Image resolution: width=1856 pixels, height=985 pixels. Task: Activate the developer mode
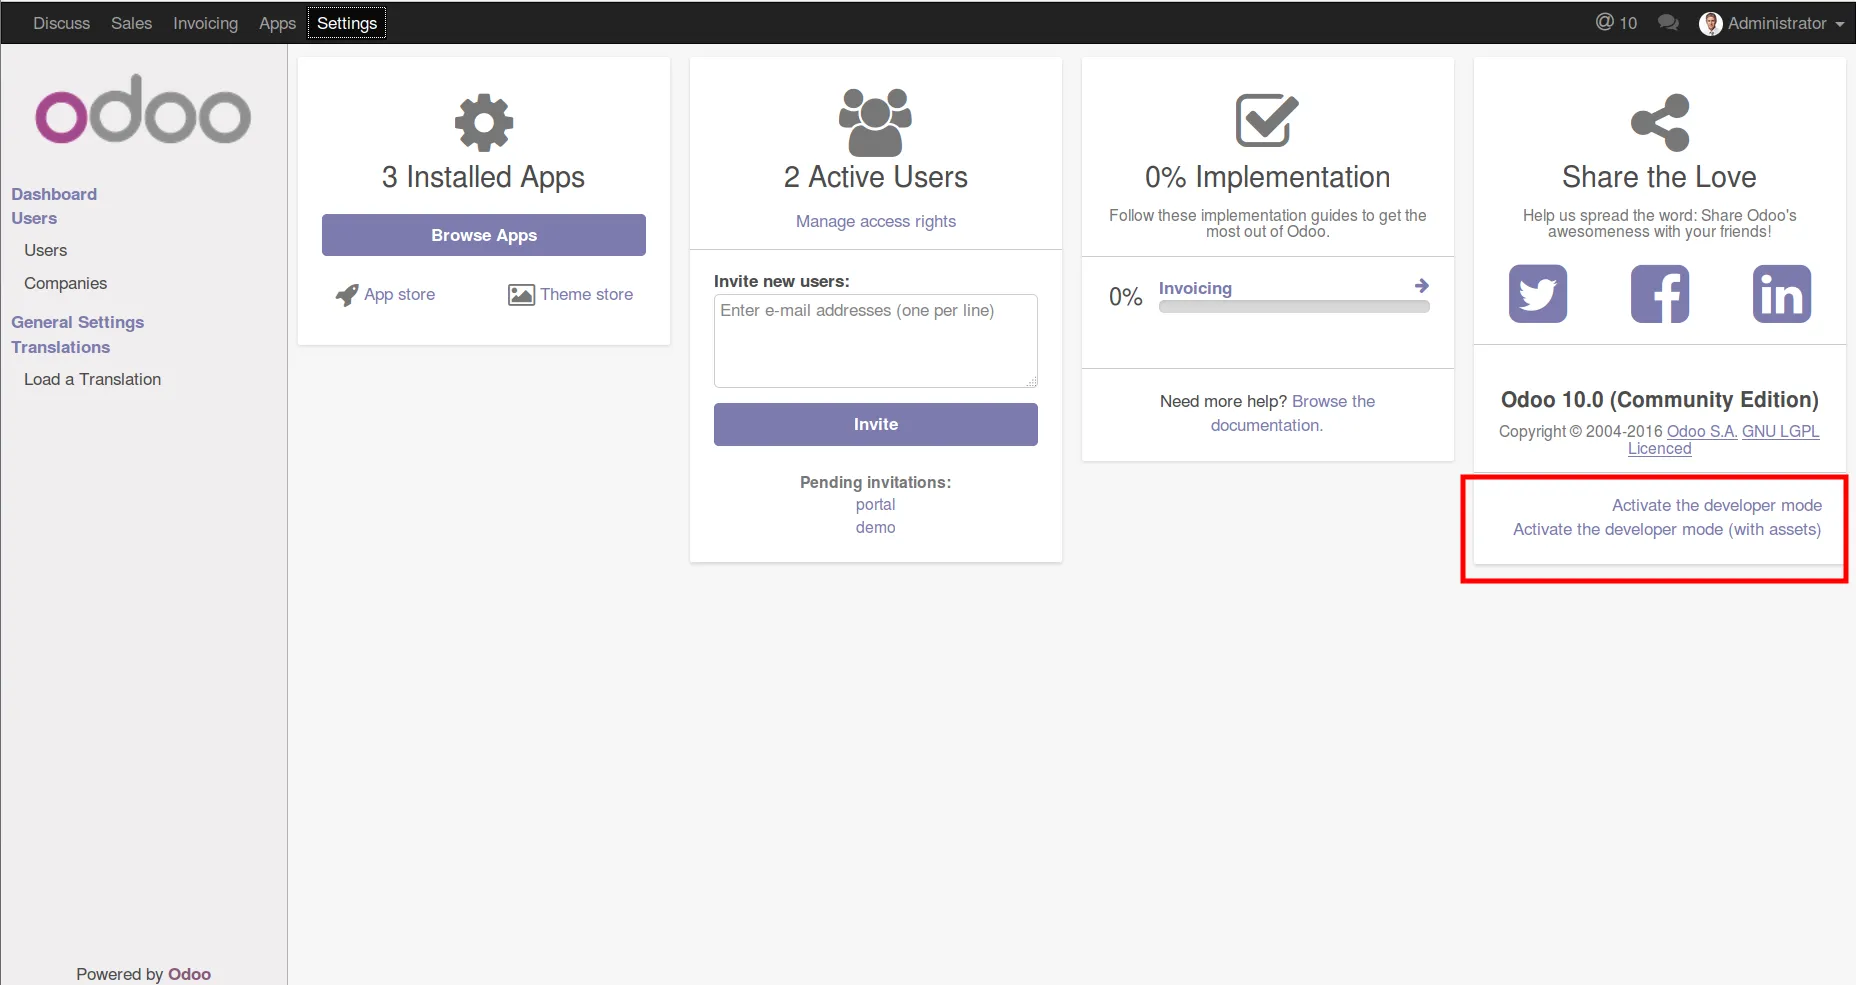pos(1717,505)
